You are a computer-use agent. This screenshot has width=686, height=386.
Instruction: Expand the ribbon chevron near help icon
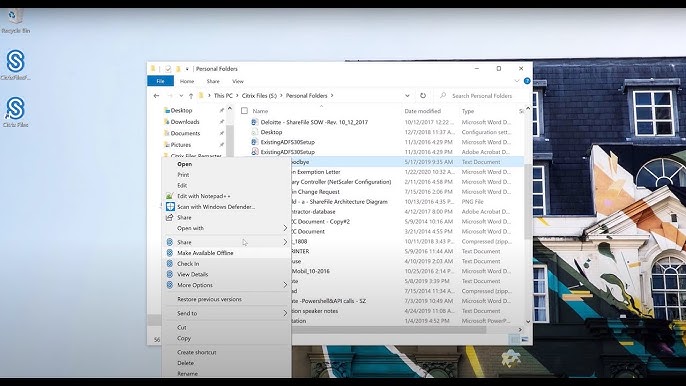(517, 81)
